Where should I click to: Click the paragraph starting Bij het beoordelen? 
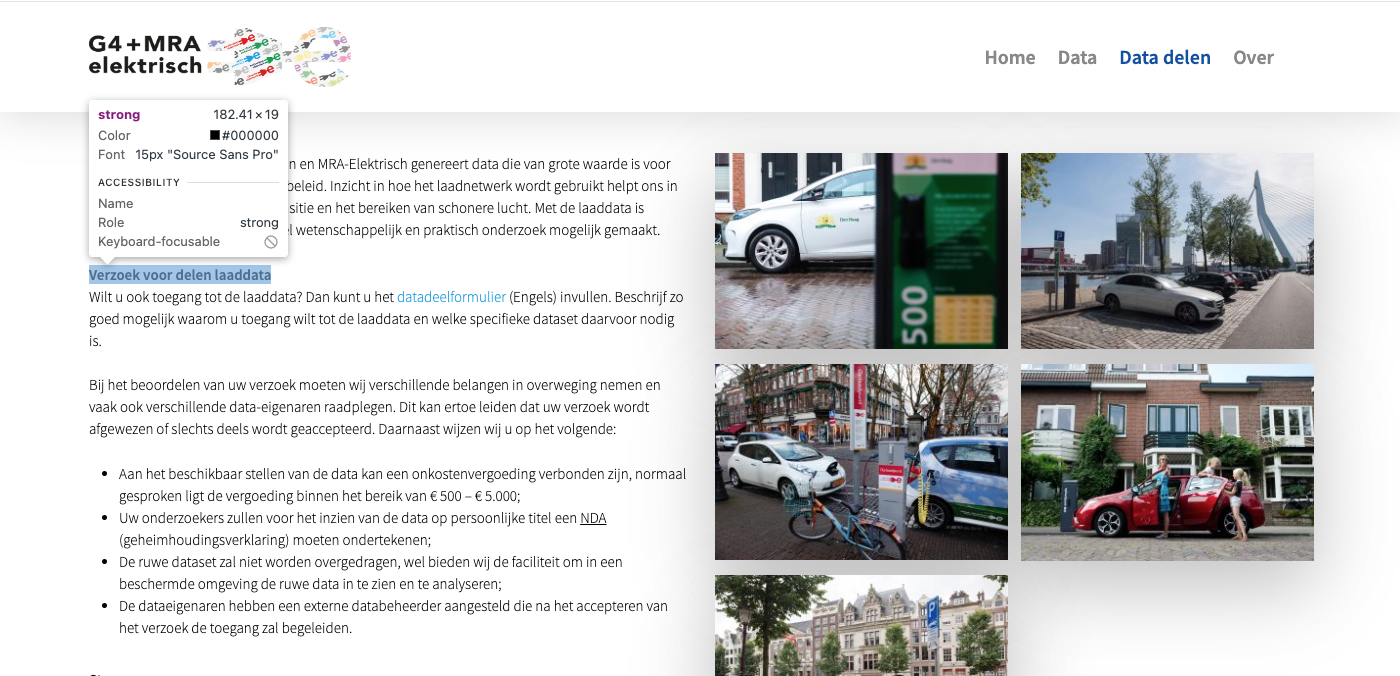(x=375, y=407)
